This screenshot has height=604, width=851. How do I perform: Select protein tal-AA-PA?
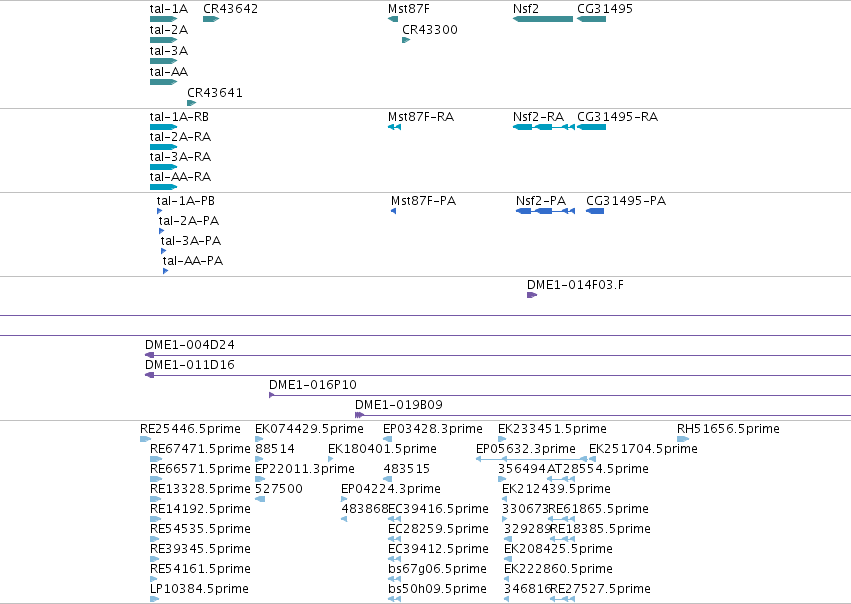tap(166, 271)
